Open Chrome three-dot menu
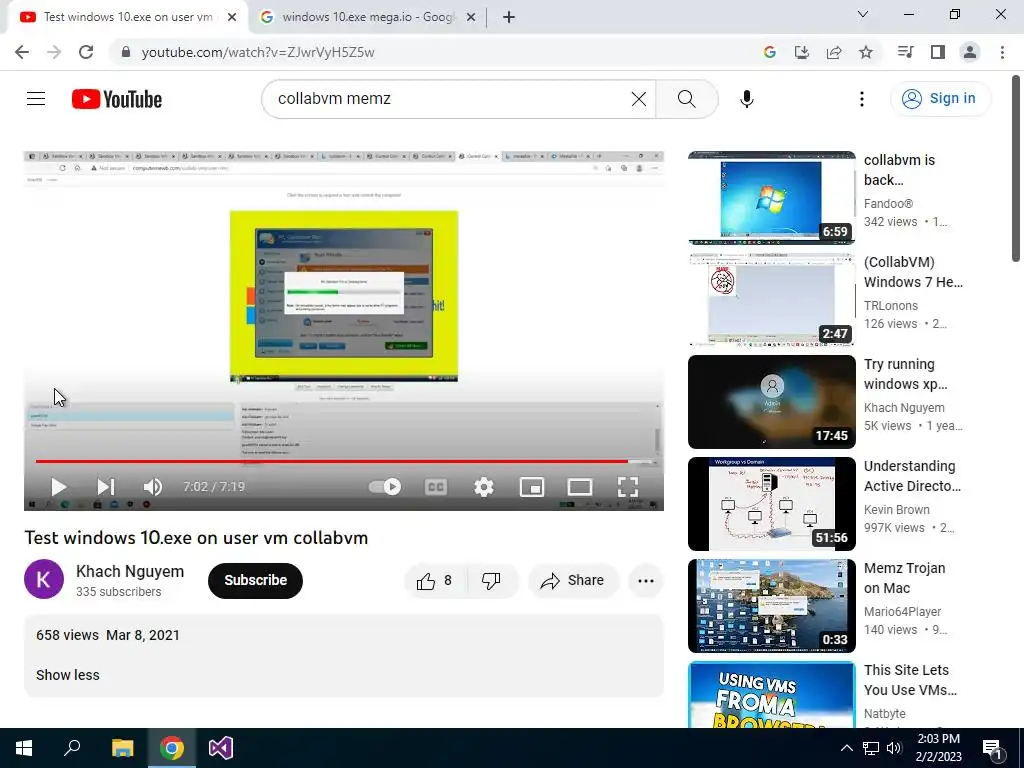 pyautogui.click(x=1002, y=52)
